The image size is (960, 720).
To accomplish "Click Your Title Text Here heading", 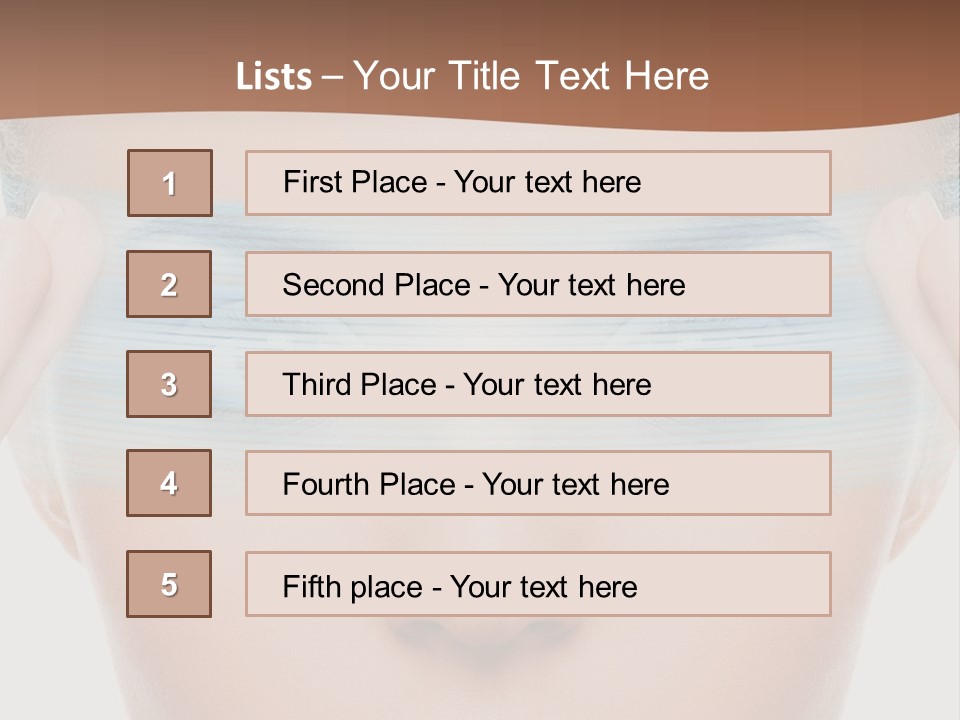I will point(531,76).
